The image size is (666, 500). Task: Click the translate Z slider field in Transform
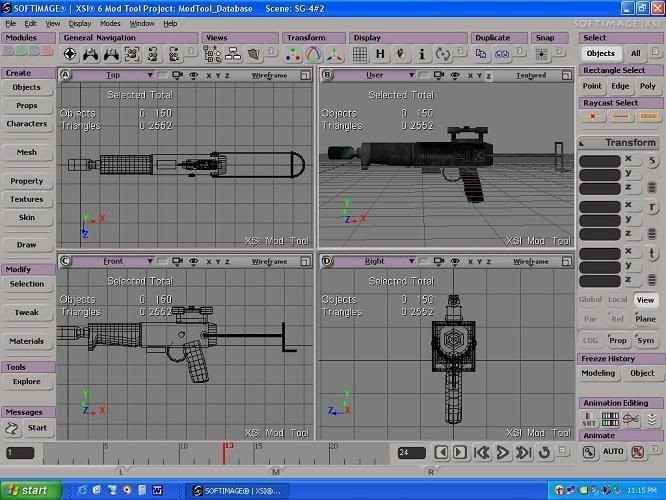coord(600,281)
